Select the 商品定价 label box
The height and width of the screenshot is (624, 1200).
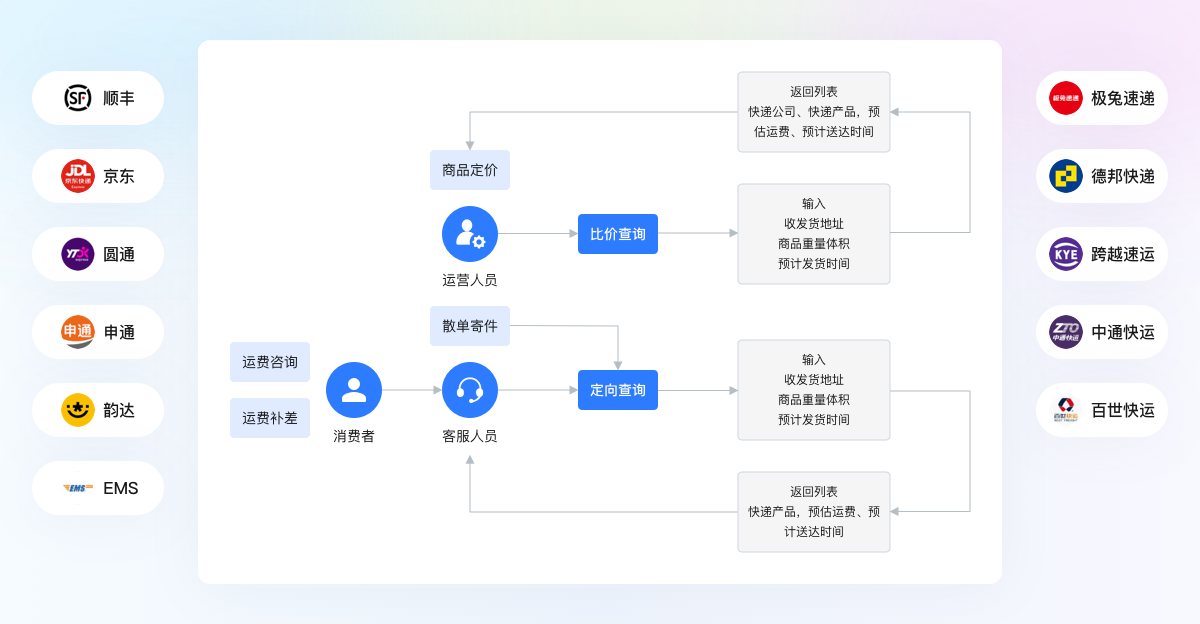(x=470, y=170)
